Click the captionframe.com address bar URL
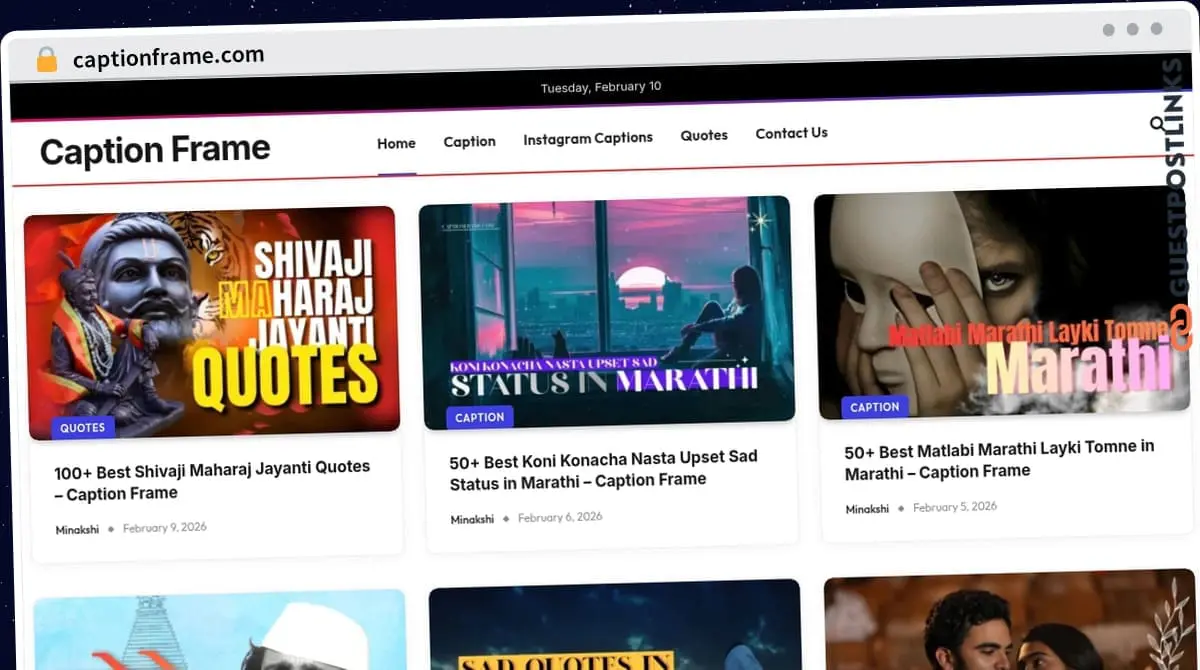This screenshot has width=1200, height=670. coord(168,58)
